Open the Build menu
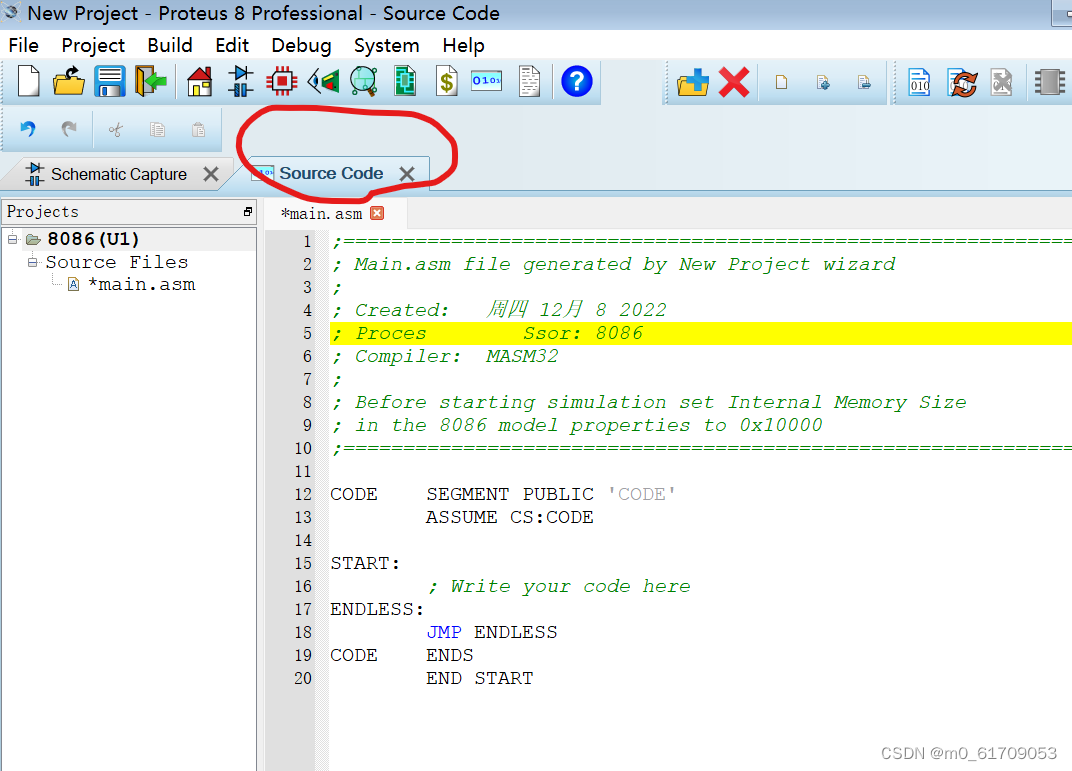The image size is (1072, 771). [170, 45]
